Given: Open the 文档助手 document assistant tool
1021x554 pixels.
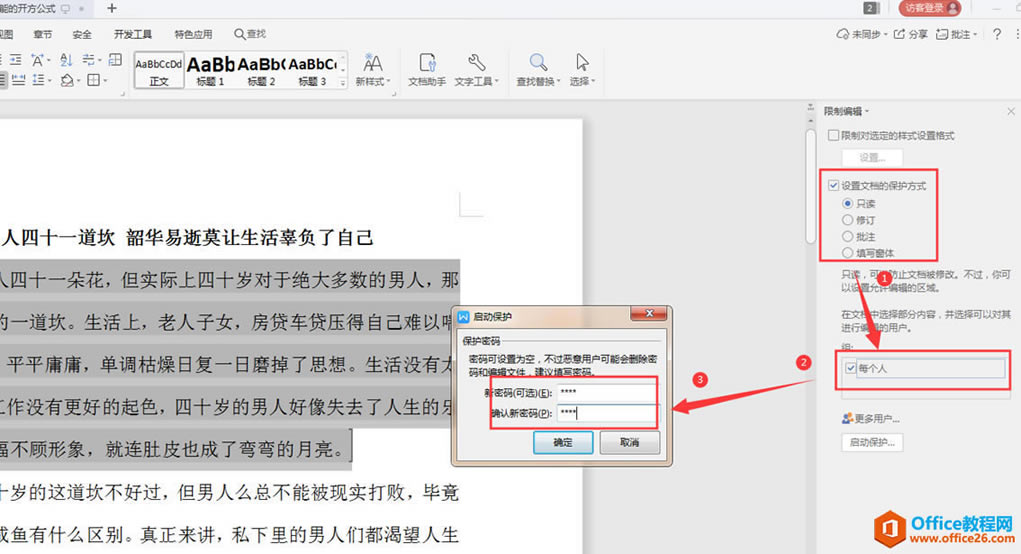Looking at the screenshot, I should coord(427,69).
